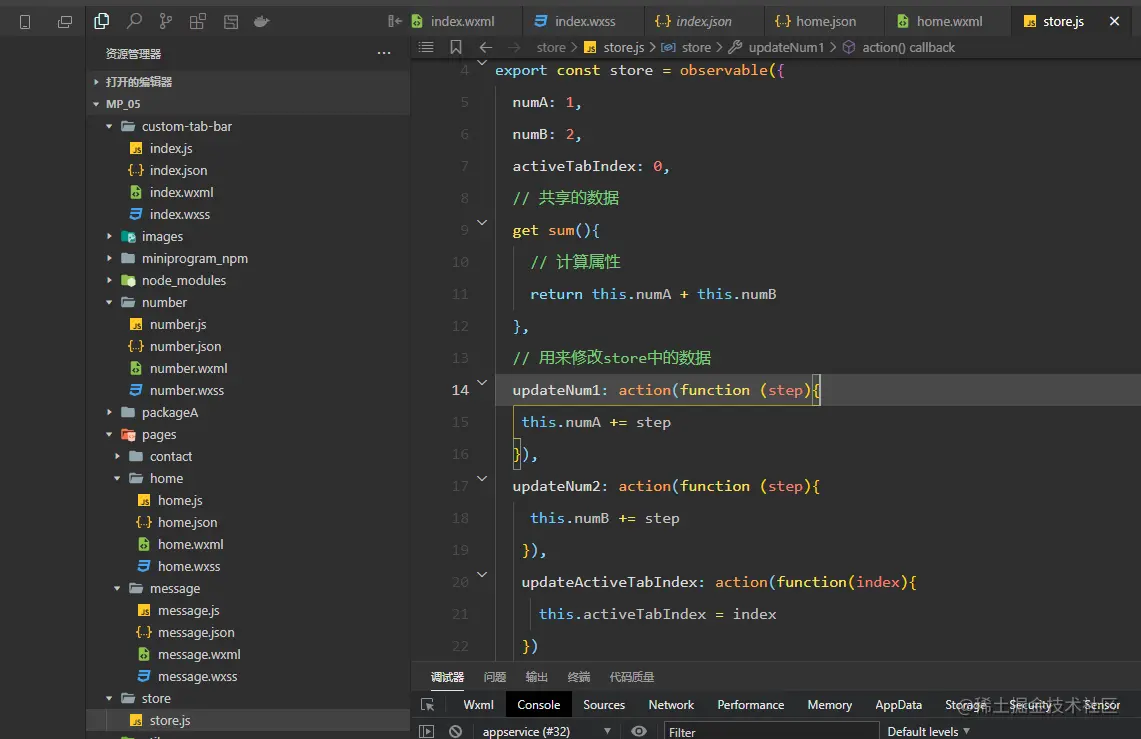Screen dimensions: 1141x739
Task: Toggle the bookmark icon in breadcrumb bar
Action: [x=456, y=47]
